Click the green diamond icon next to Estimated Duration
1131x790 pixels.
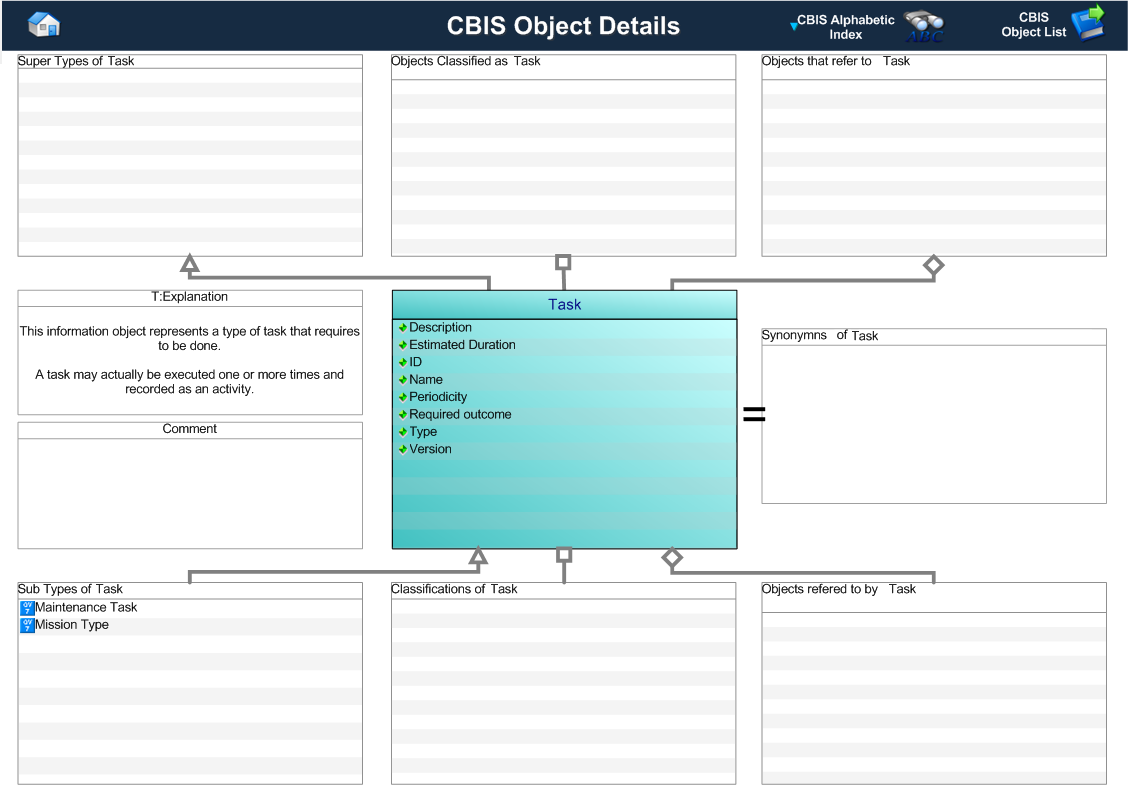click(402, 345)
